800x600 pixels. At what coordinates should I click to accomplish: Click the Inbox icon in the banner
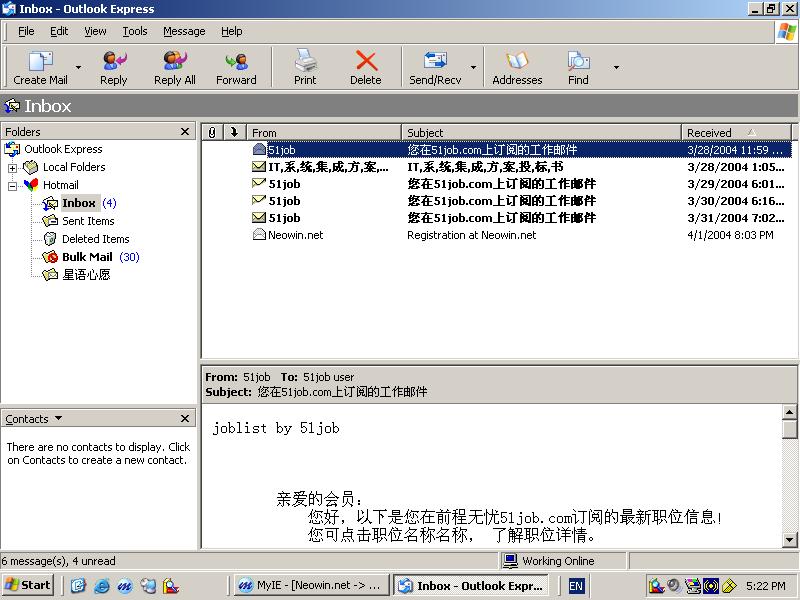12,106
